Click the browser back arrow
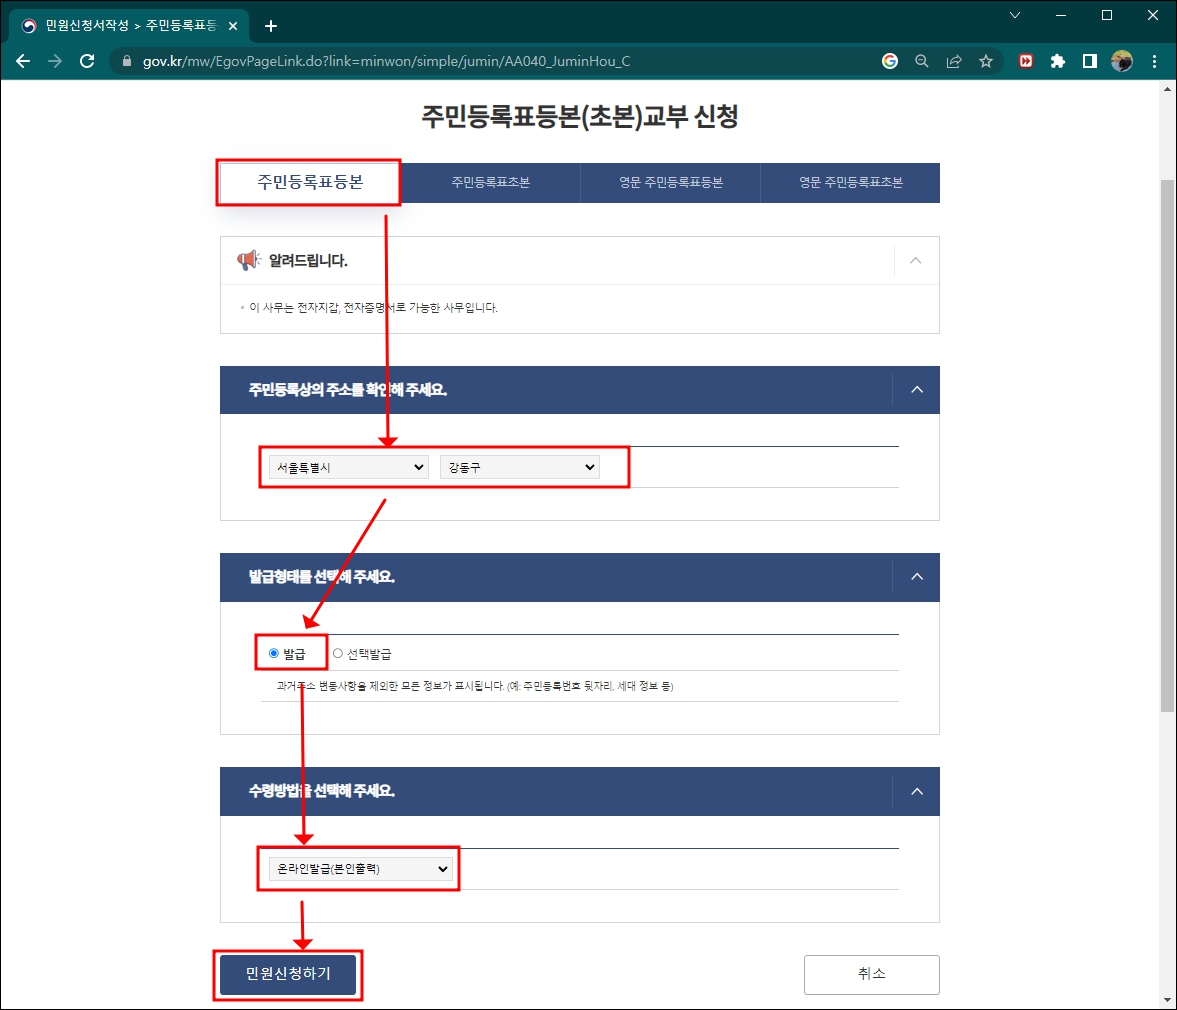This screenshot has width=1177, height=1010. pos(22,60)
